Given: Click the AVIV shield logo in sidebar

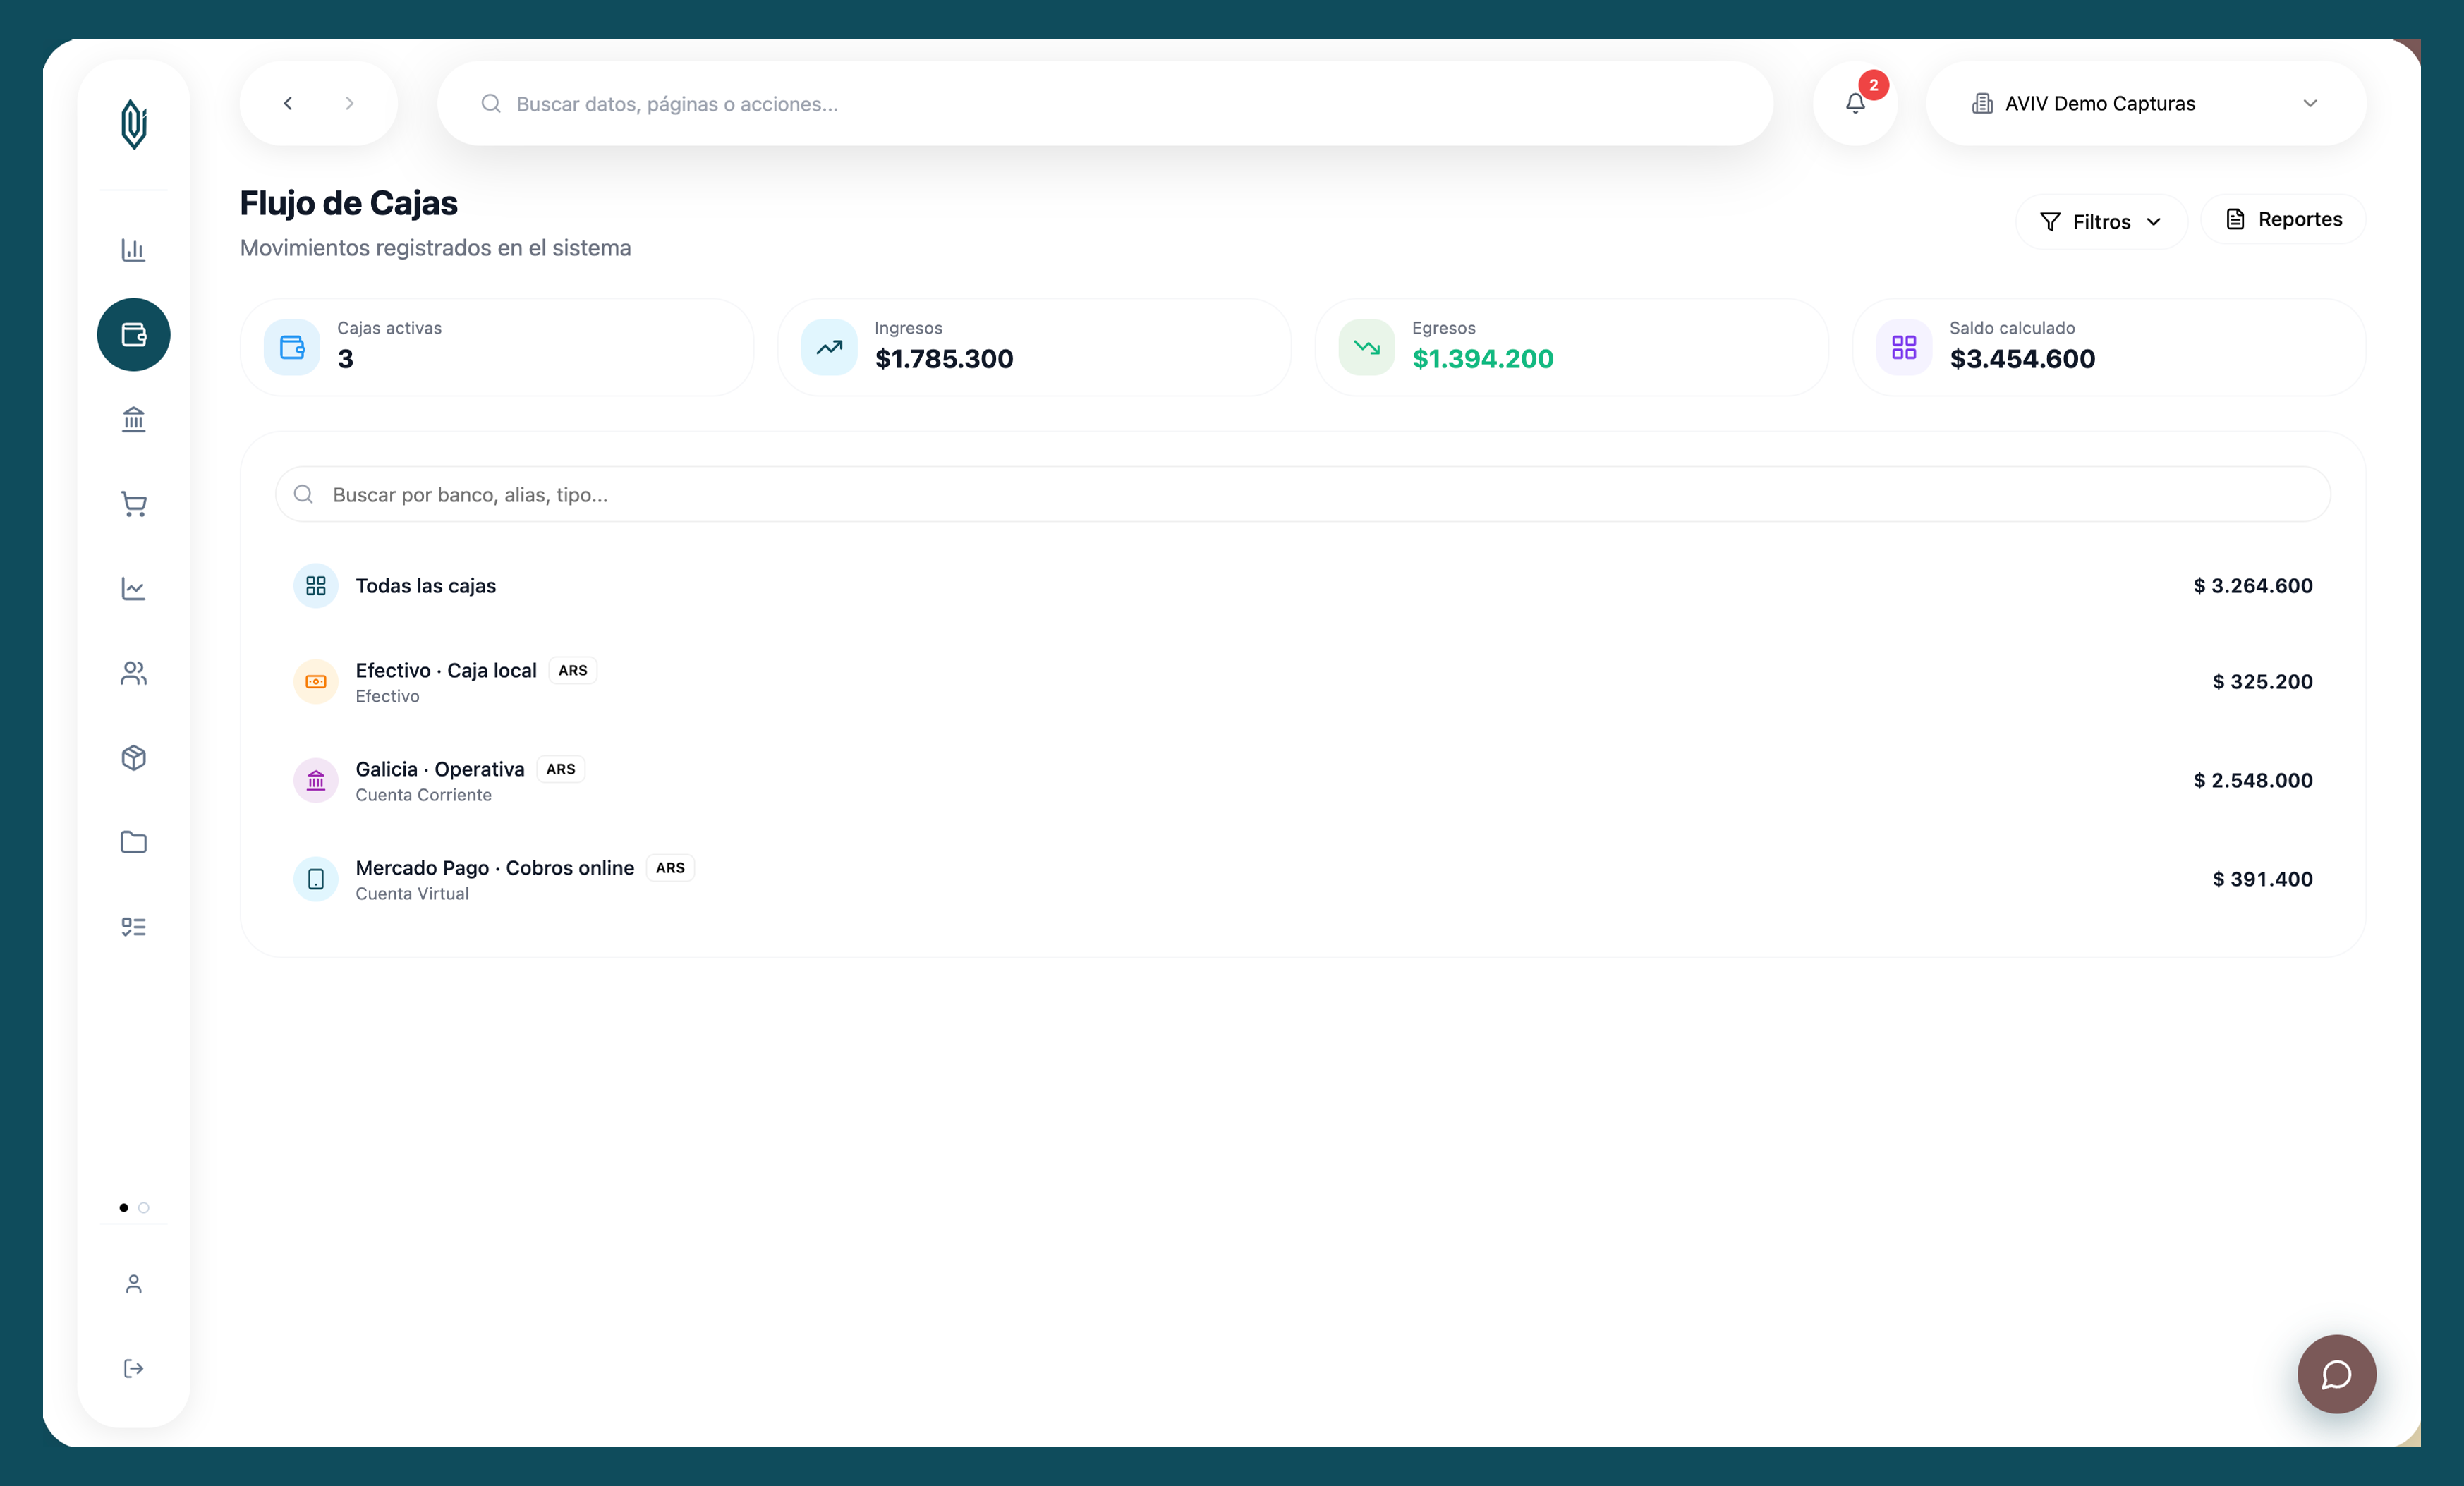Looking at the screenshot, I should point(134,124).
